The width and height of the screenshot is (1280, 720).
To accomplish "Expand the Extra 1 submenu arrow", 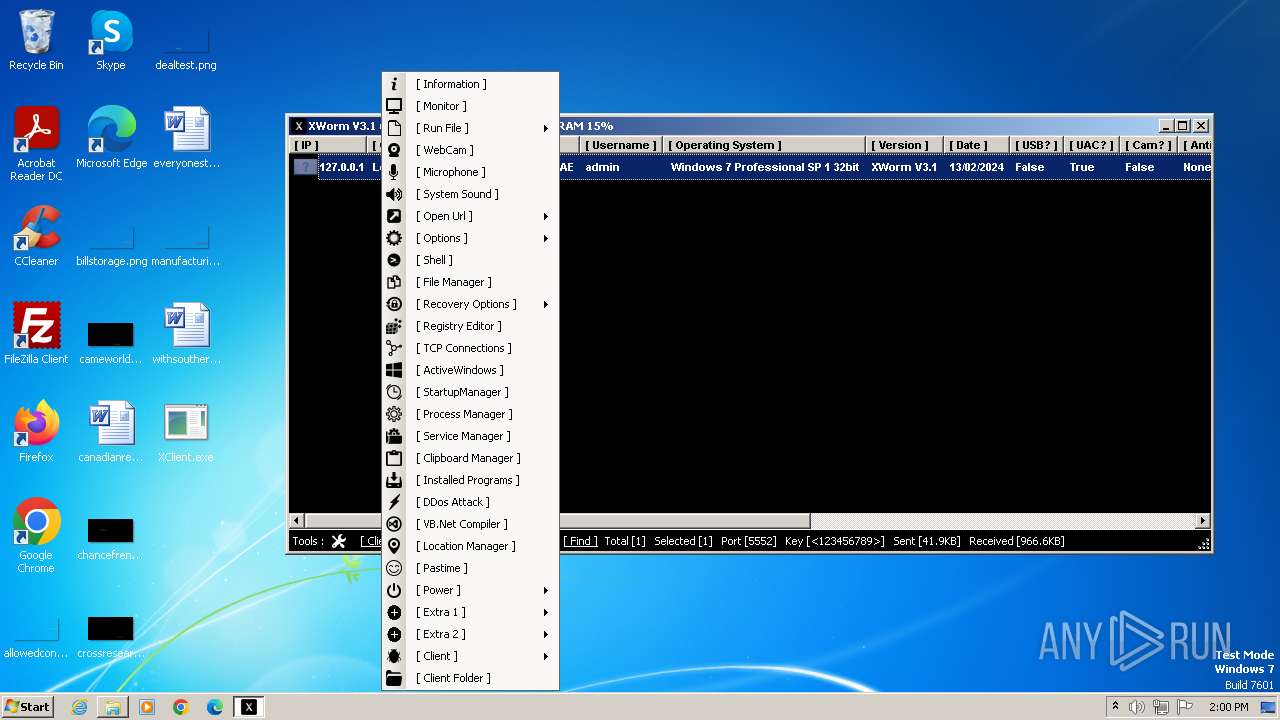I will coord(546,612).
